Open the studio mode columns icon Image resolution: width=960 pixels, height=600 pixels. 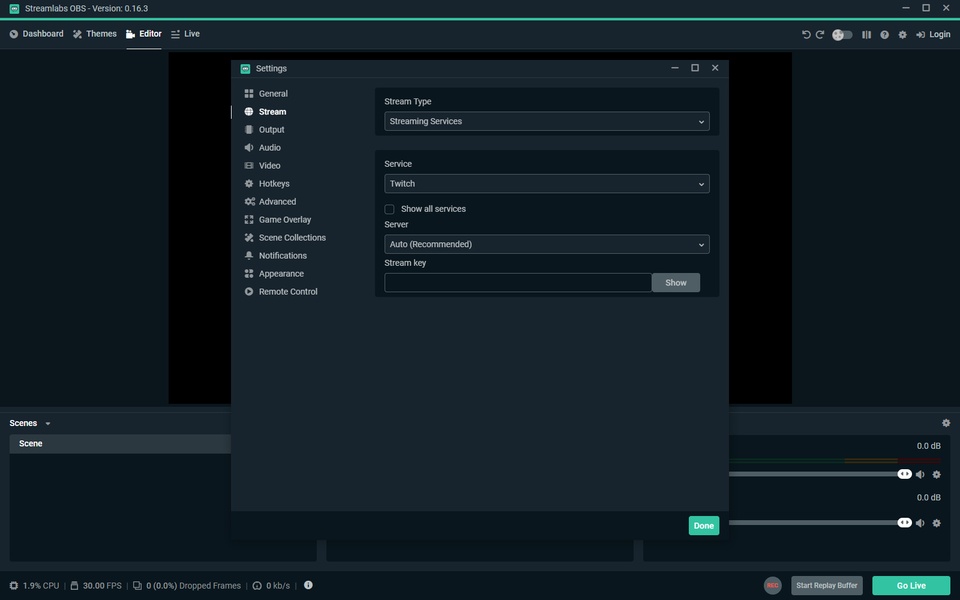click(x=866, y=34)
